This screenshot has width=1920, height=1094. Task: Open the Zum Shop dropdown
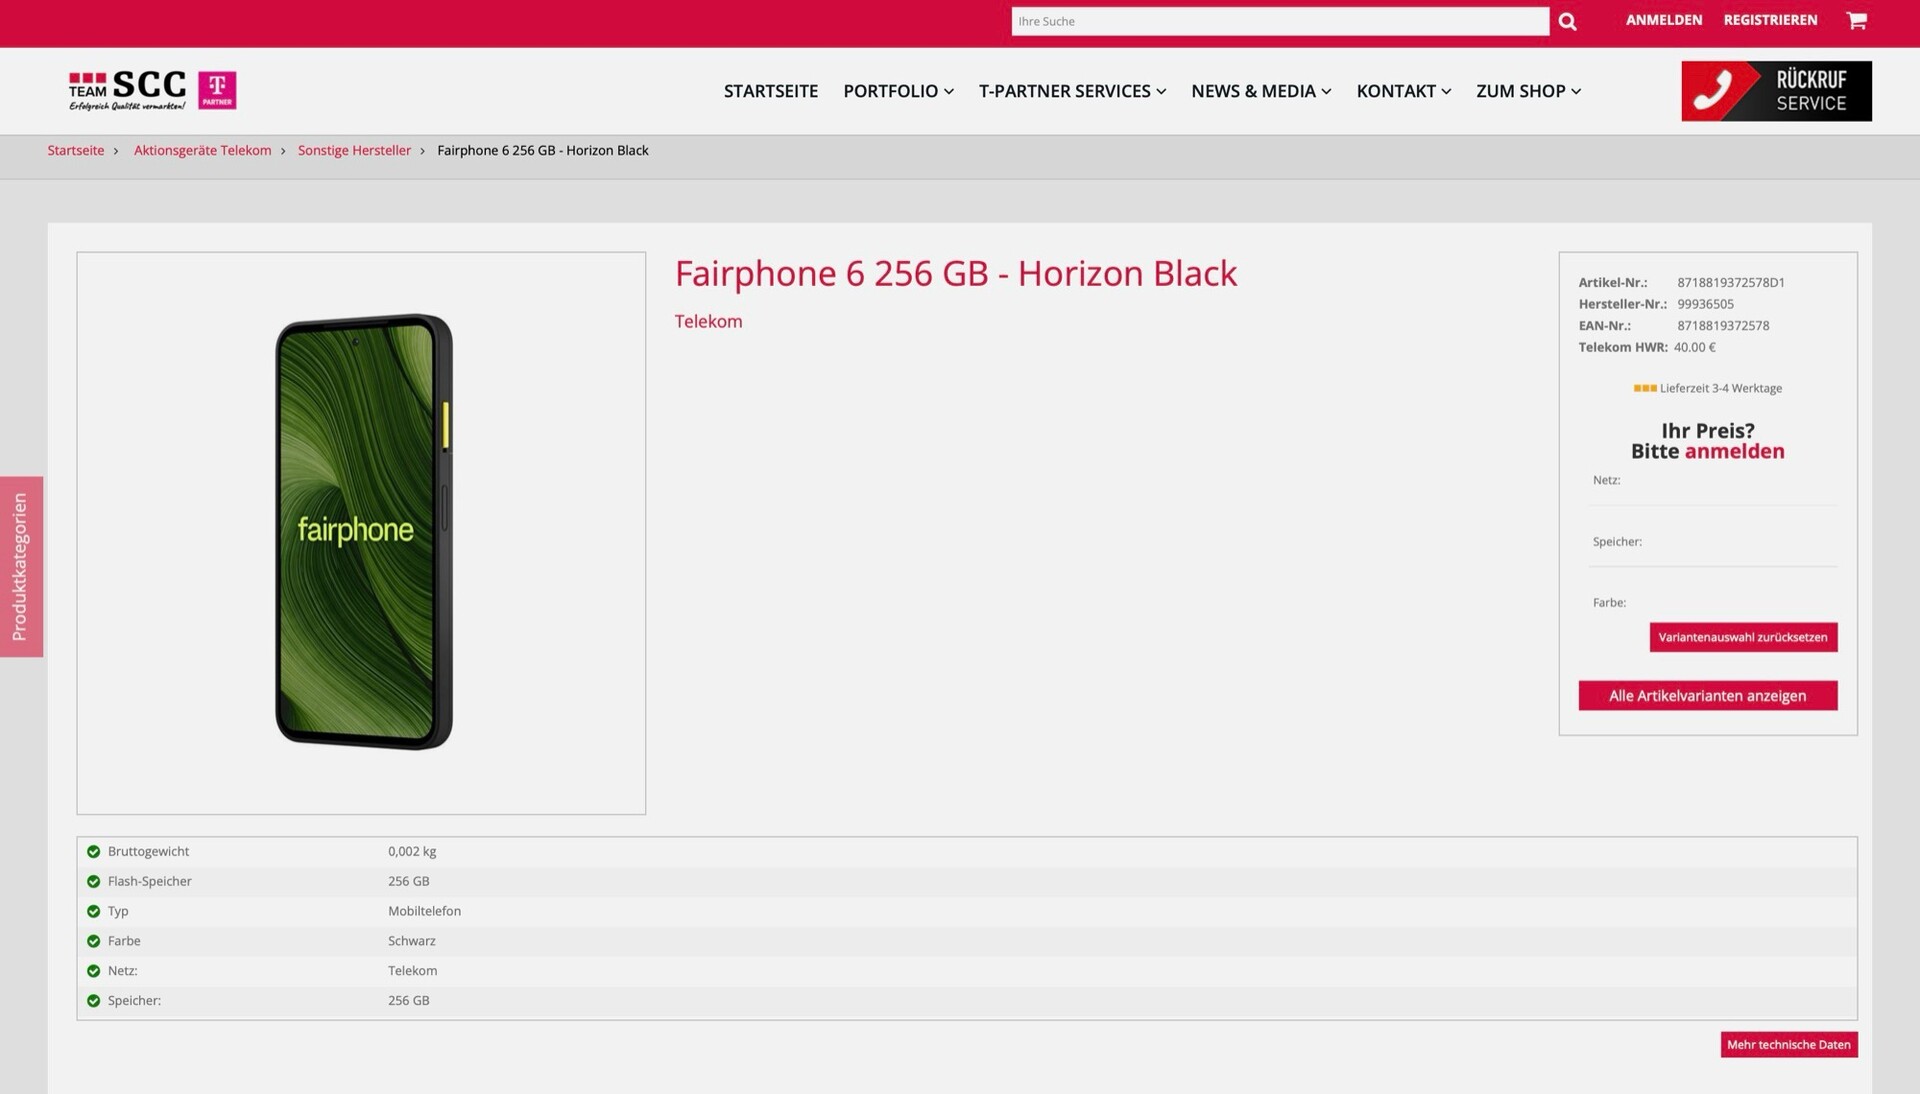[x=1528, y=91]
